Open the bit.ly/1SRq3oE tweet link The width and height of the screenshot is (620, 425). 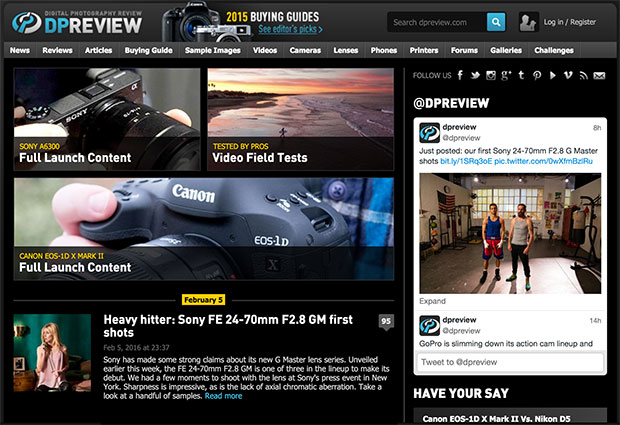[x=466, y=161]
